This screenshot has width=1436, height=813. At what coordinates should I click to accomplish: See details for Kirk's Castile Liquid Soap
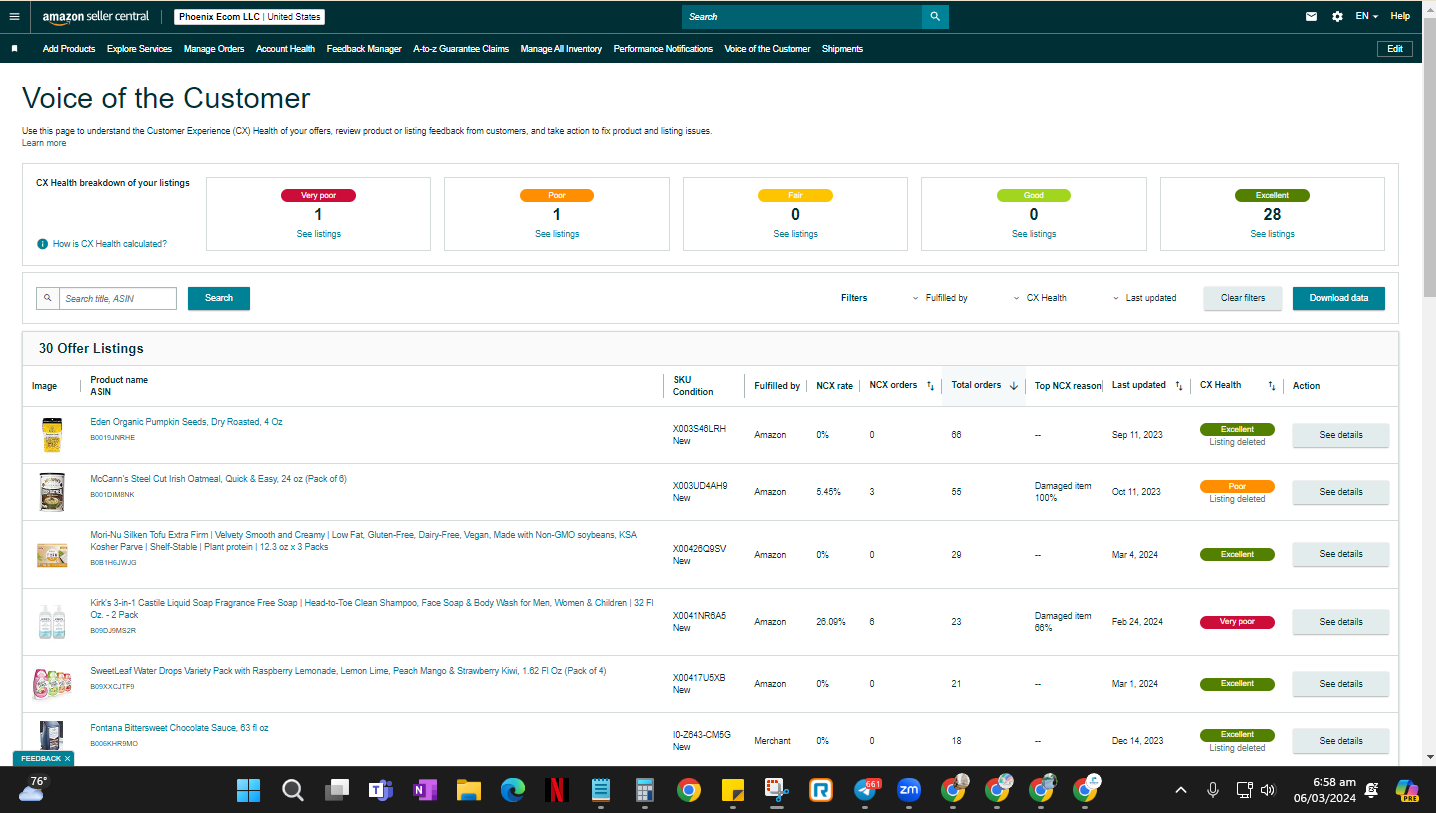pos(1341,622)
